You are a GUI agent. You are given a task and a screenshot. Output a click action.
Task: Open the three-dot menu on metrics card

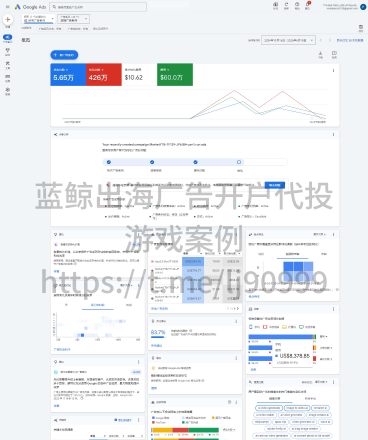pos(333,70)
